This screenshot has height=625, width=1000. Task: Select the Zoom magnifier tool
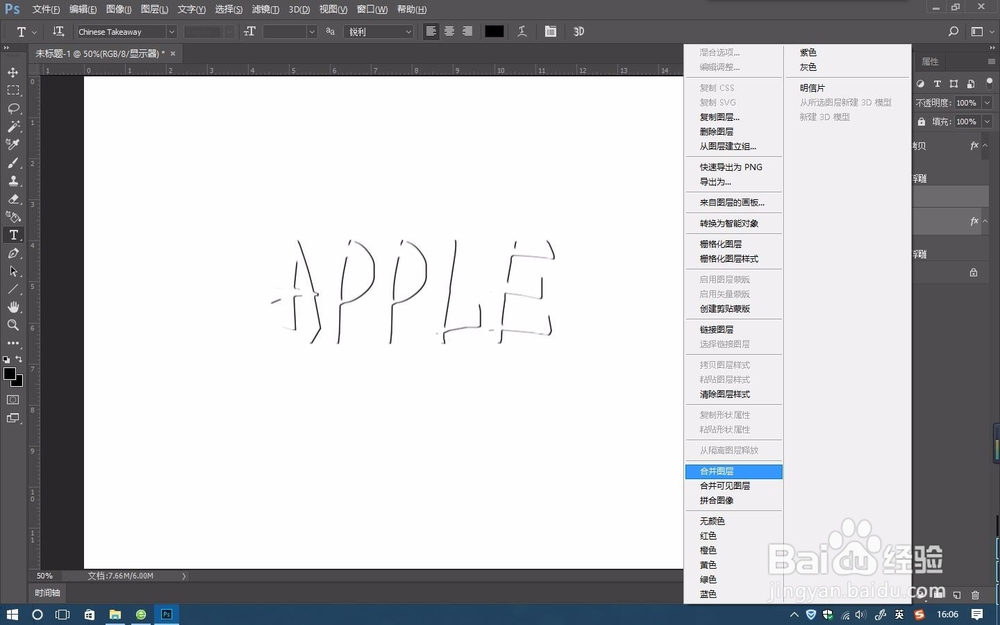[x=13, y=325]
